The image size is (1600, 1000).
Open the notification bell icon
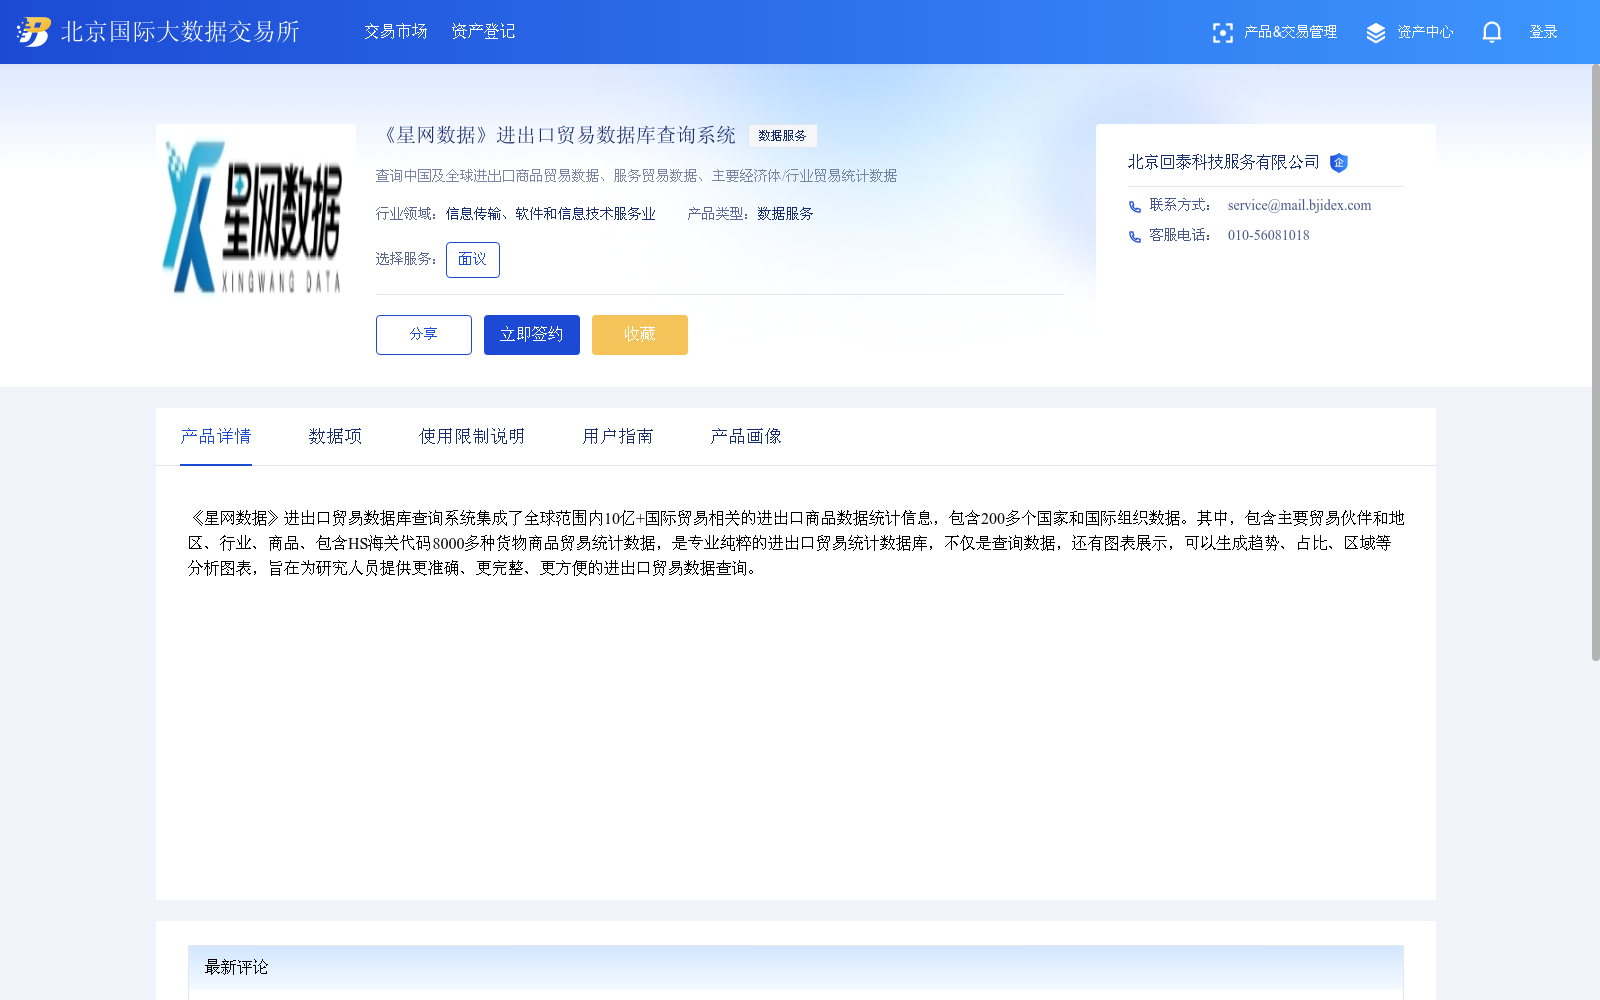pos(1492,32)
